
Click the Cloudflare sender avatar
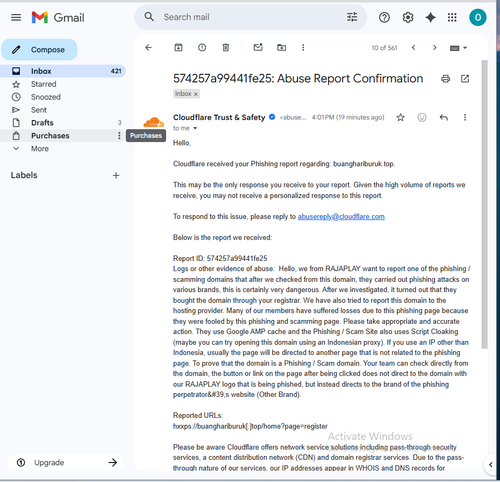click(x=154, y=122)
